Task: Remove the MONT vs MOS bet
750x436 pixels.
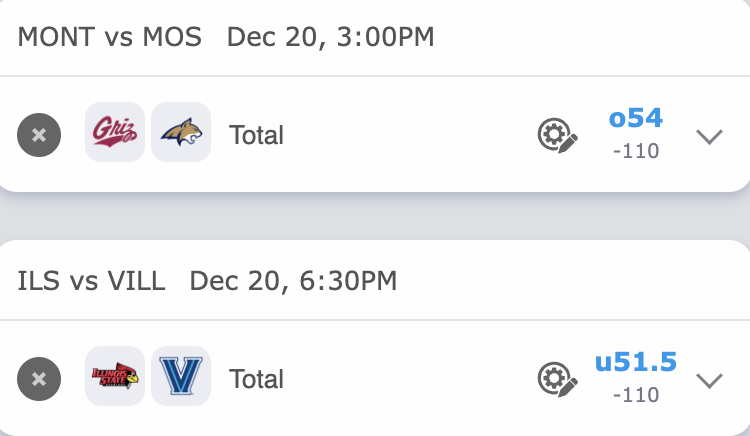Action: point(39,135)
